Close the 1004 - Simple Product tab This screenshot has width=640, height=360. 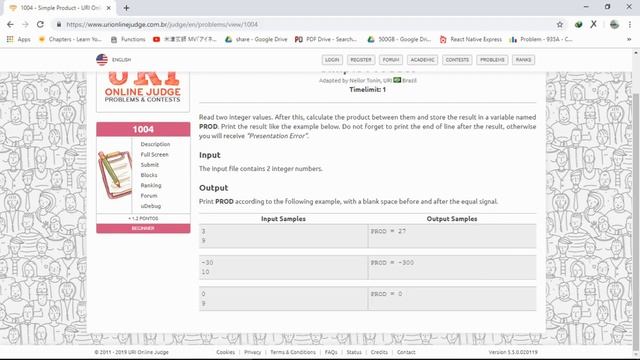109,8
